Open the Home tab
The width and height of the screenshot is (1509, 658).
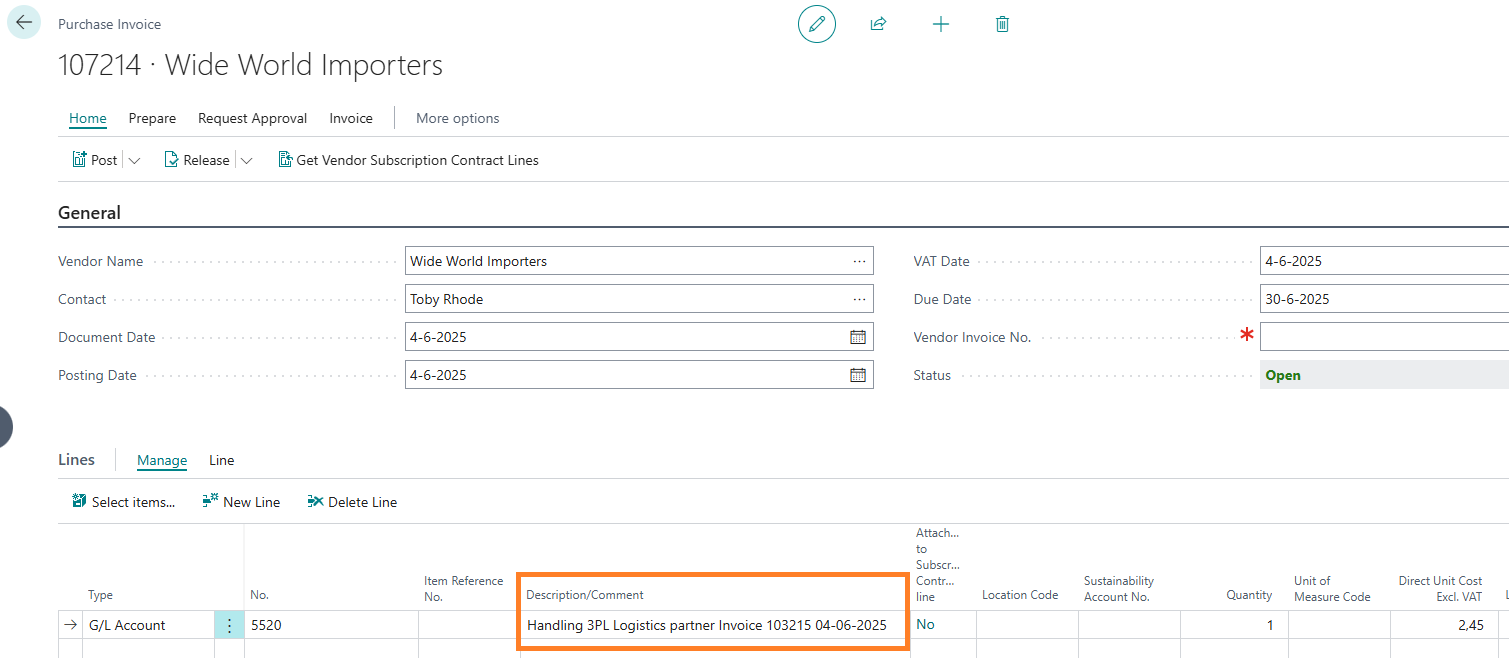(x=88, y=118)
